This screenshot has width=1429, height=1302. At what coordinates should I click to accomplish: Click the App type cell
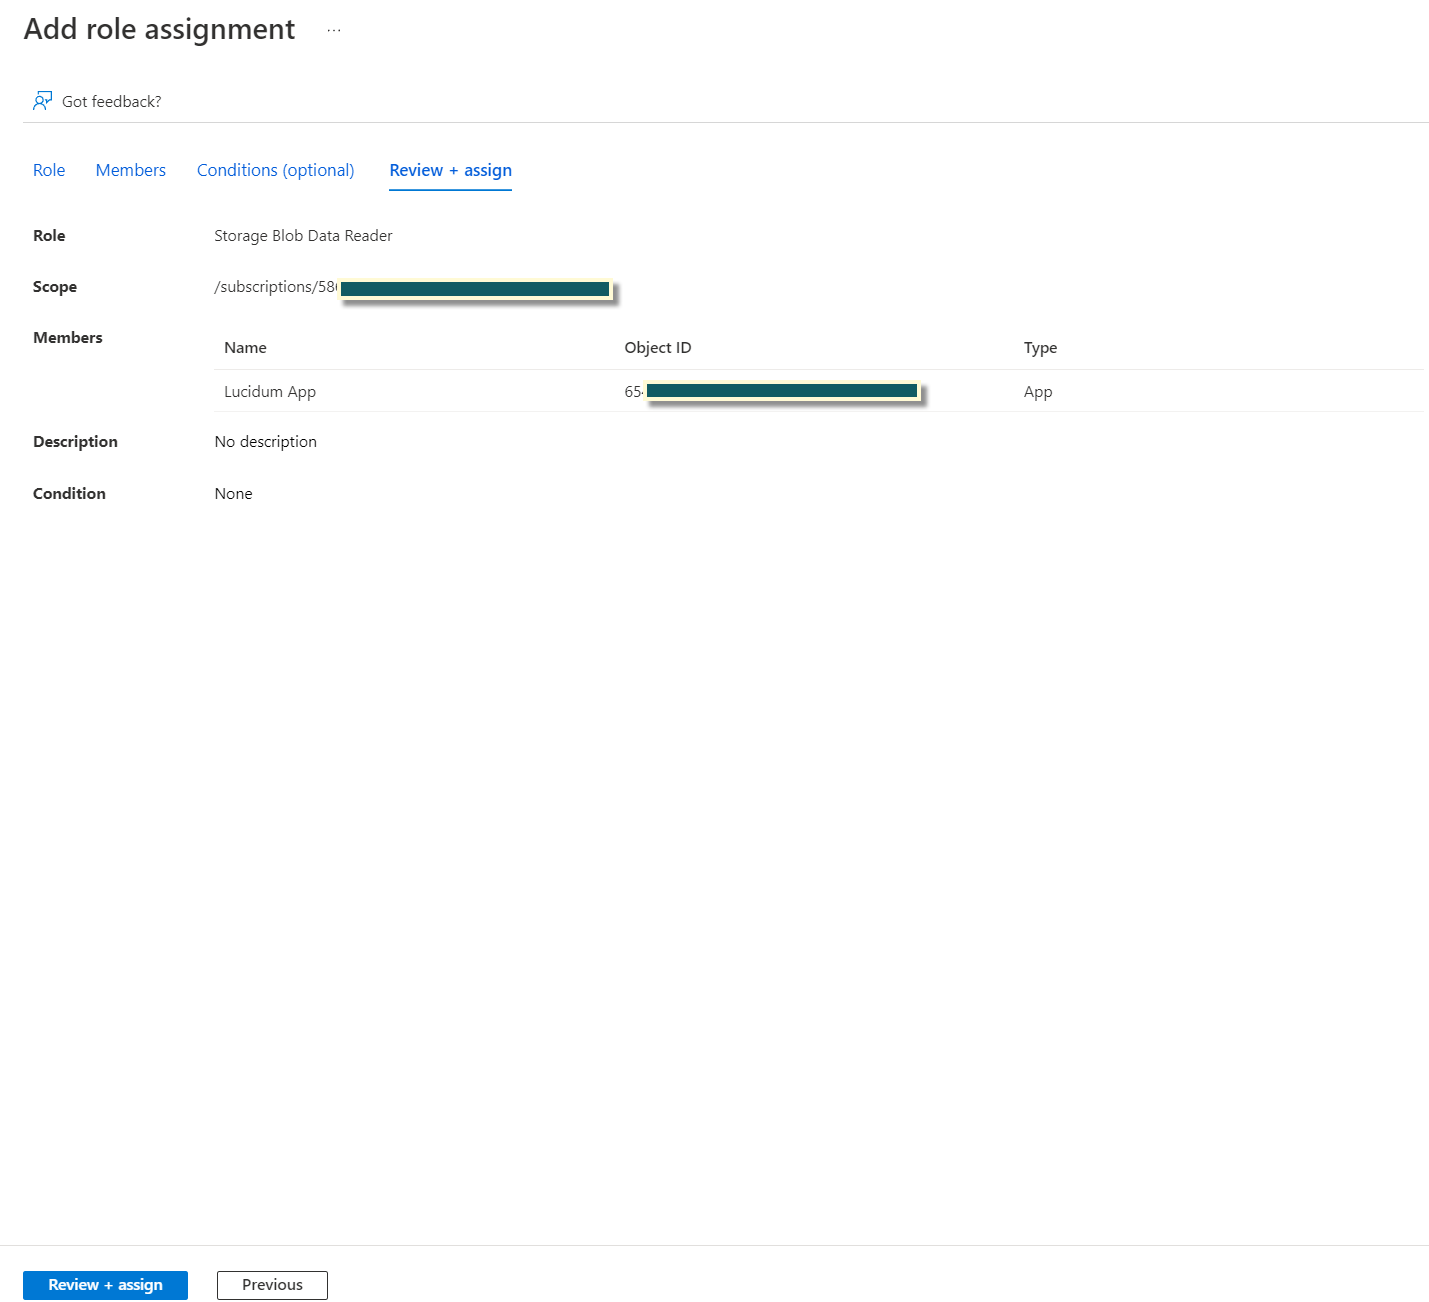coord(1038,392)
